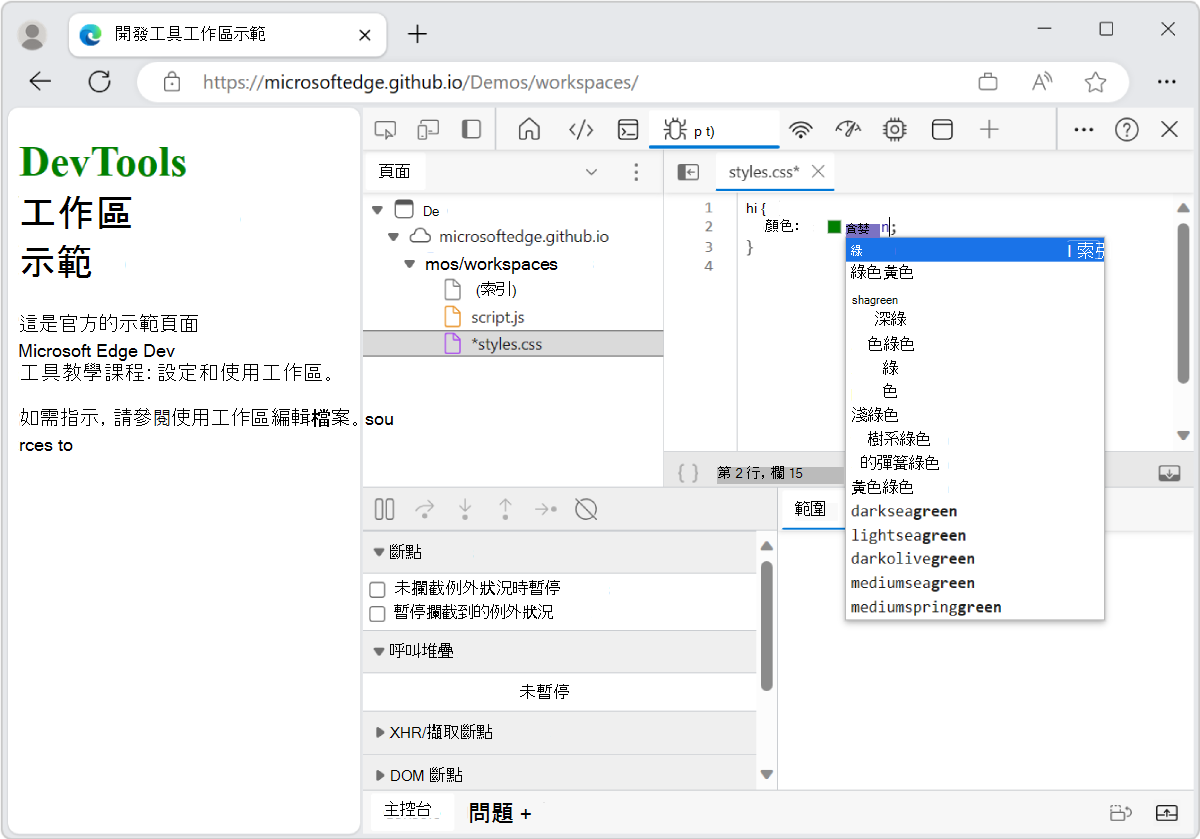Open the Network panel wifi icon
Viewport: 1200px width, 839px height.
pyautogui.click(x=800, y=129)
